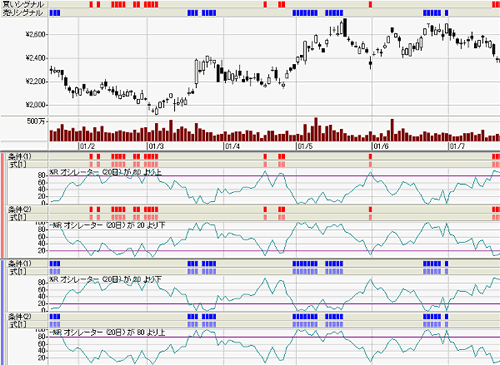Click the ¥2,400 price axis label
The width and height of the screenshot is (500, 365).
[x=36, y=58]
